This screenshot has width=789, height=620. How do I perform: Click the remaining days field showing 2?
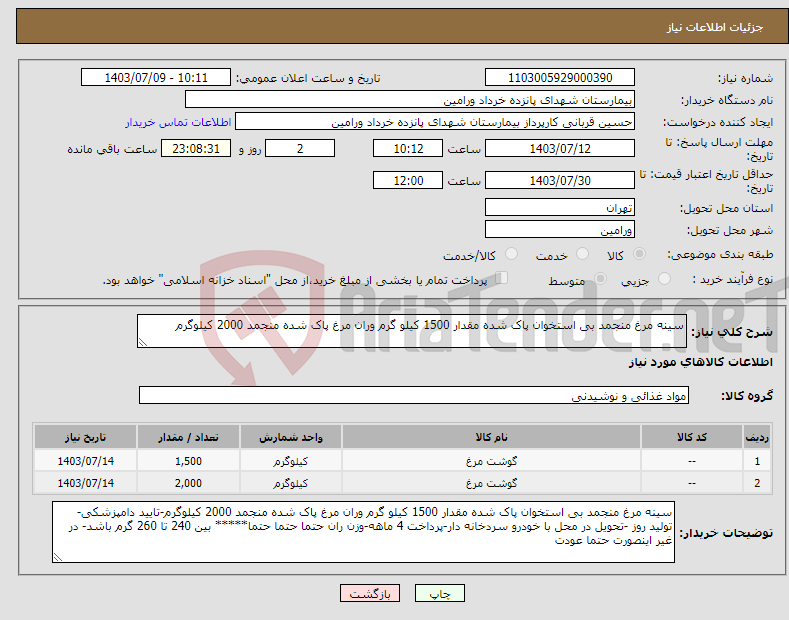[300, 148]
